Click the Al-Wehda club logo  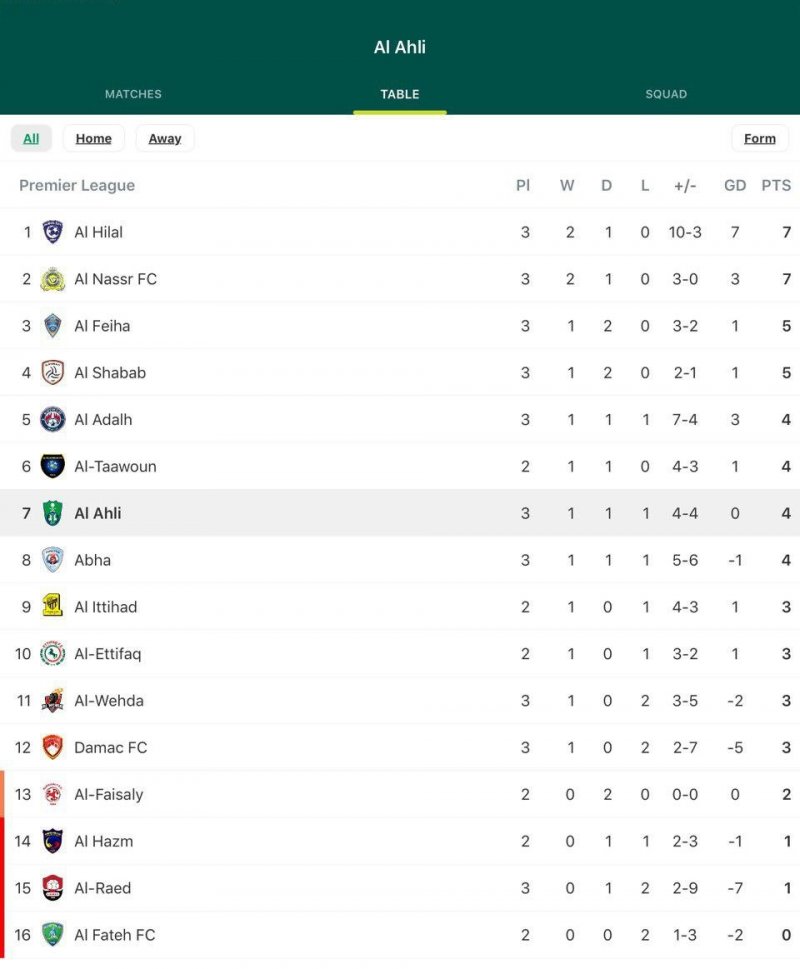click(x=52, y=700)
